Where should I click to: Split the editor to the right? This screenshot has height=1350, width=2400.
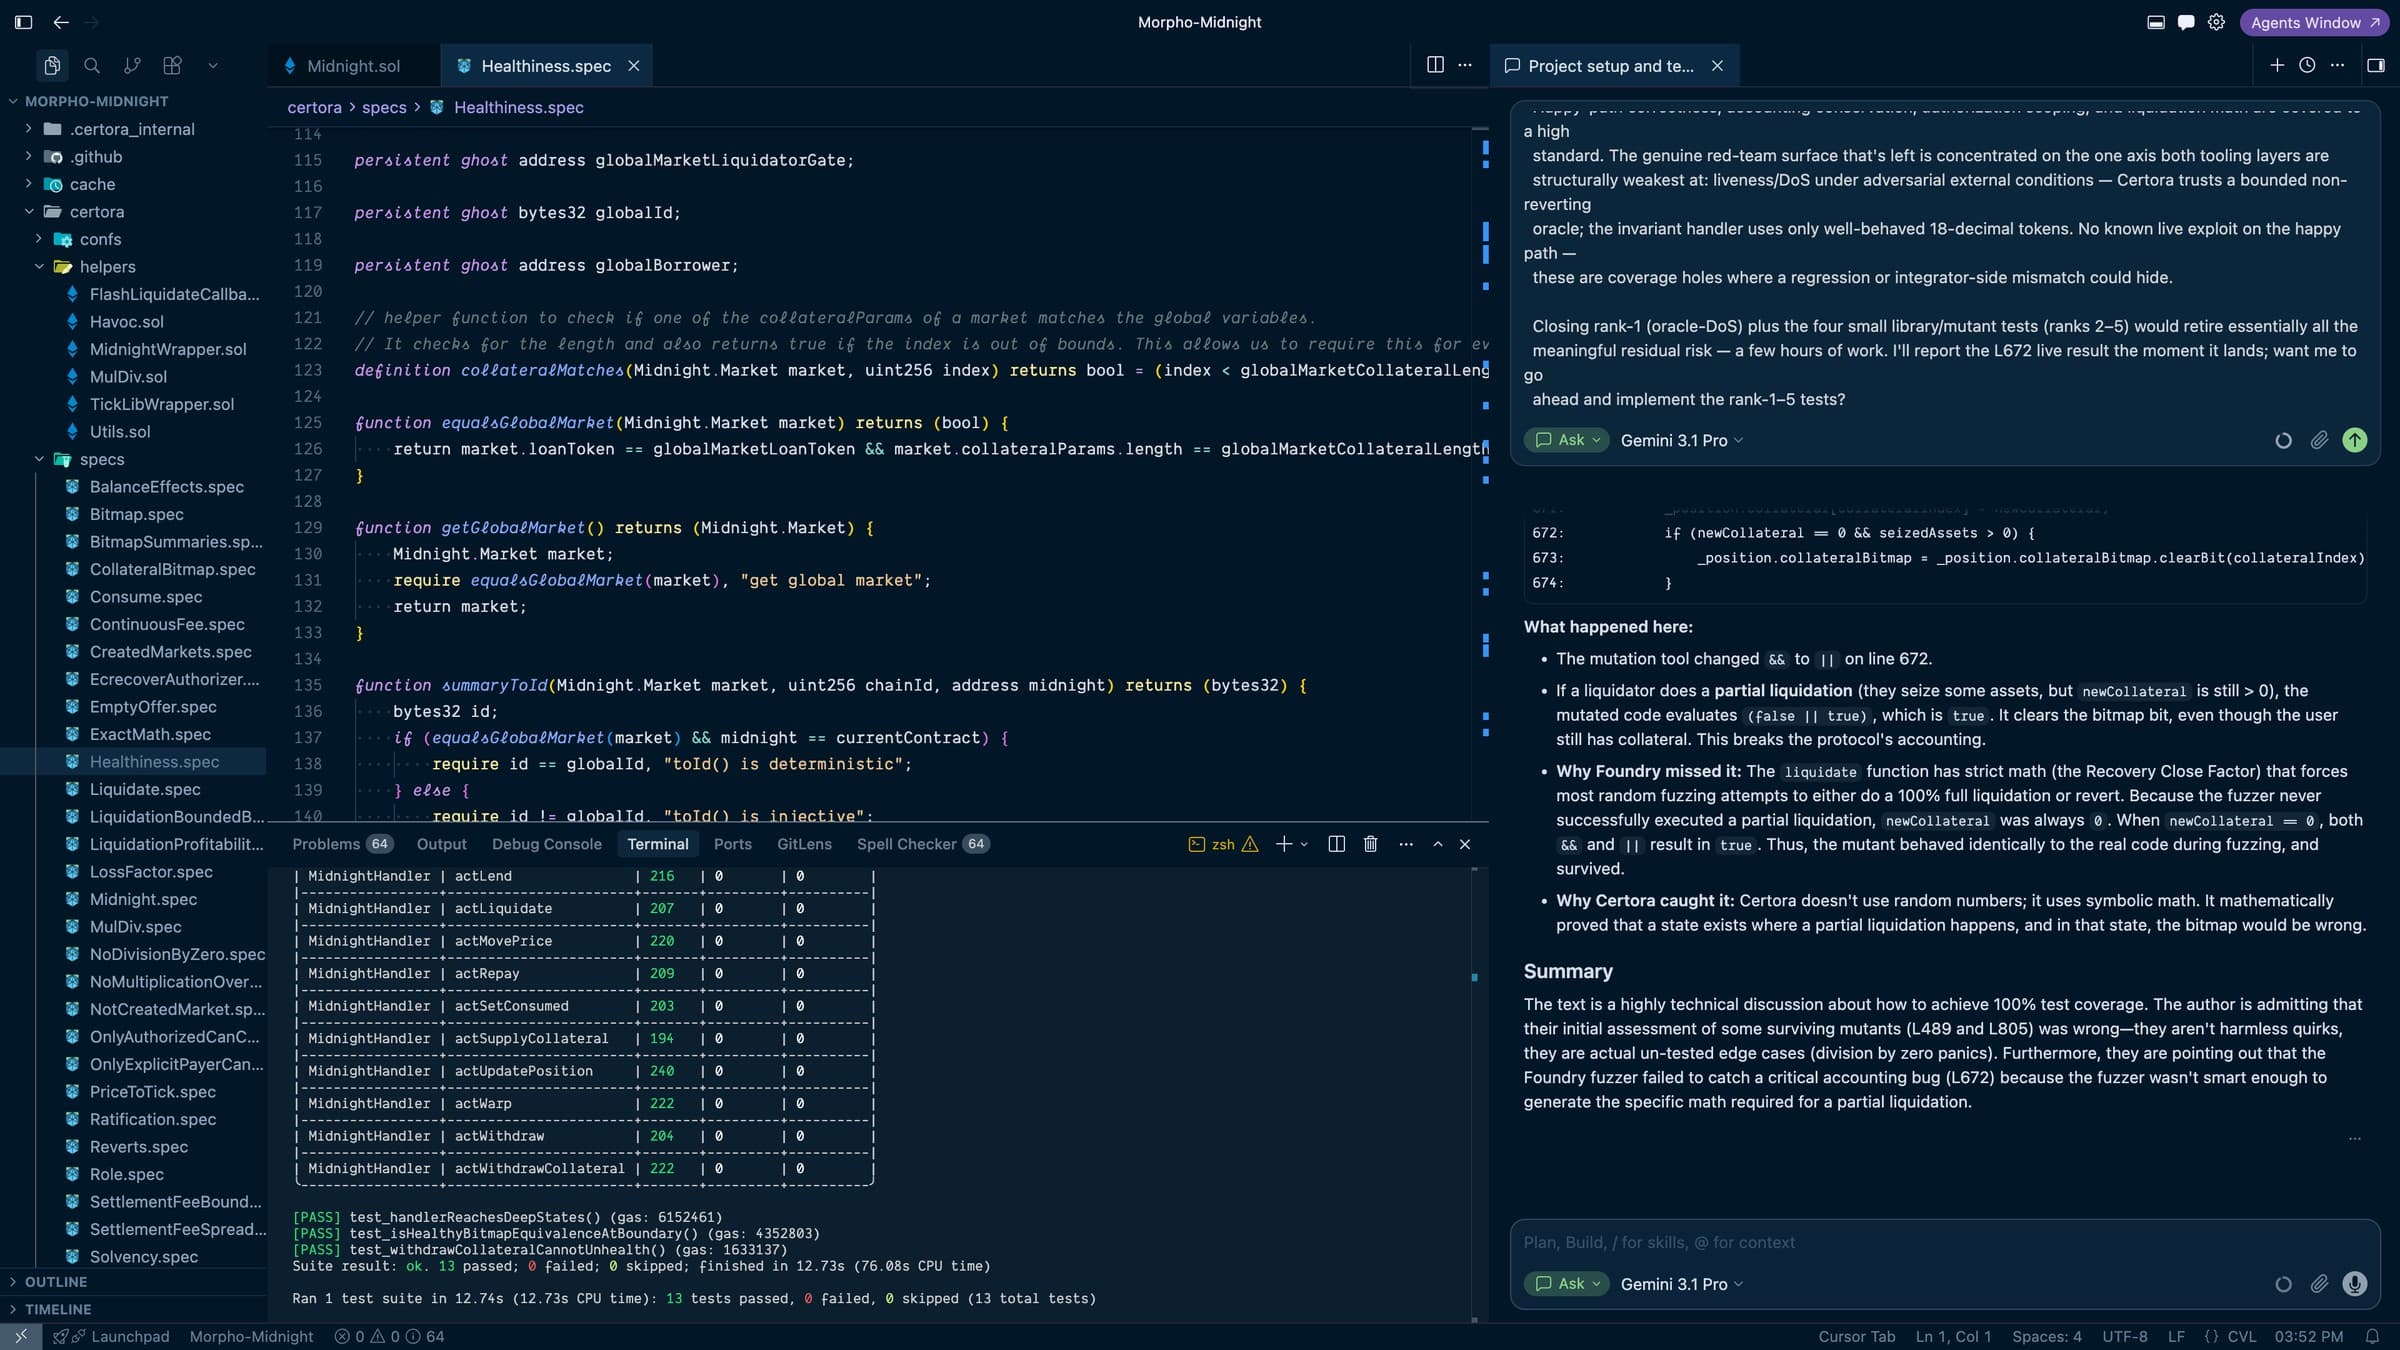pos(1435,65)
